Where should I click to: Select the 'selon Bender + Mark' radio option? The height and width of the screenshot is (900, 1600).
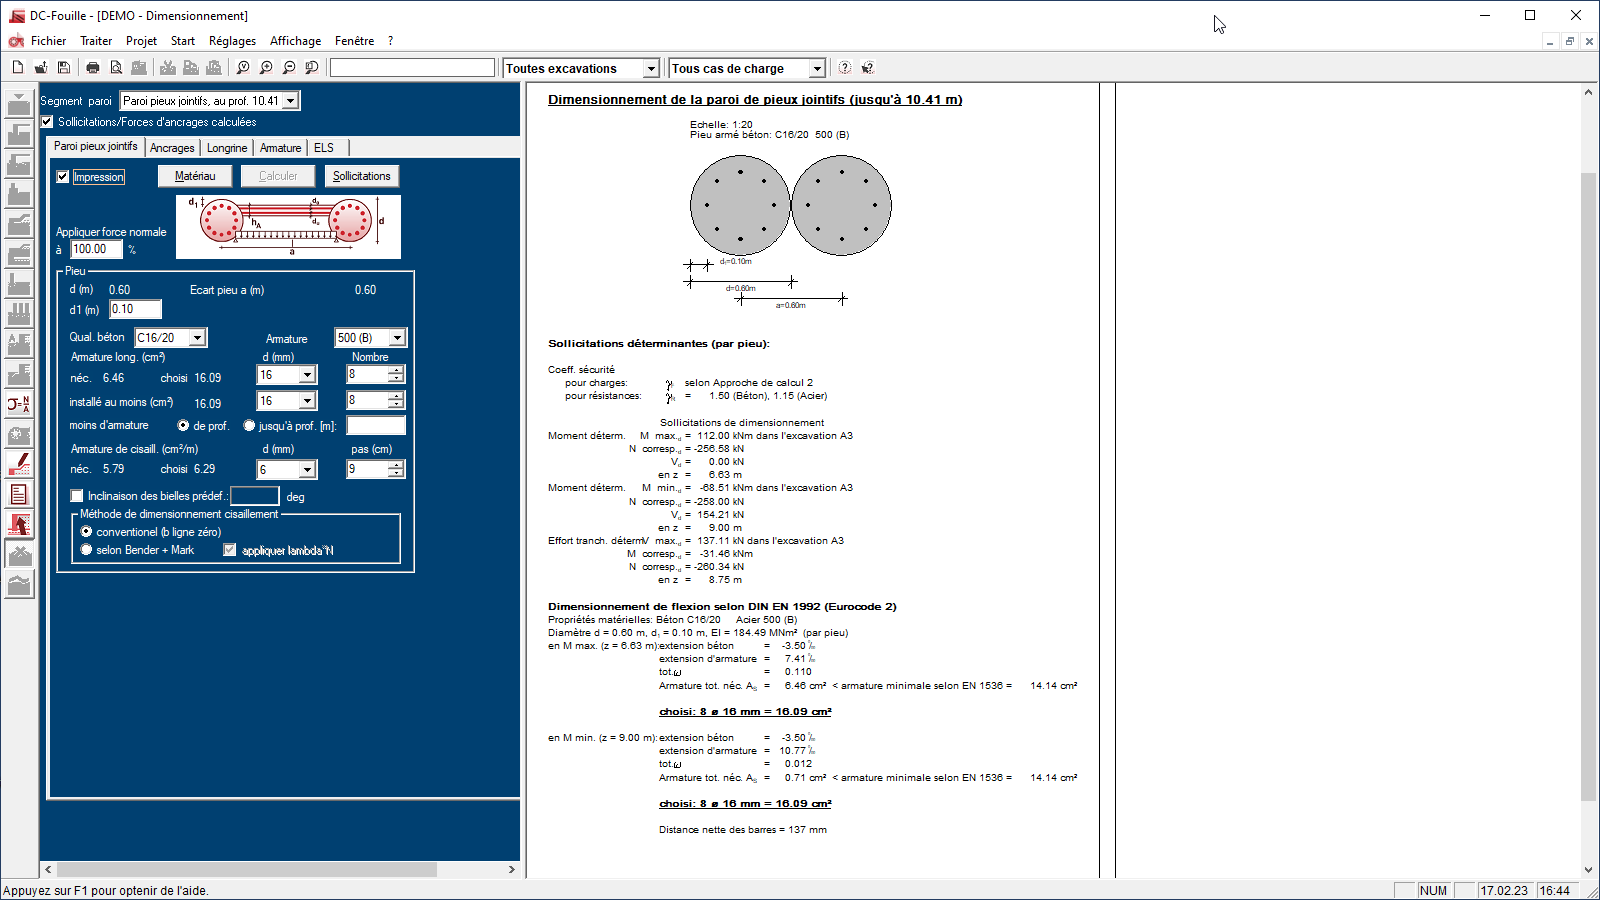click(86, 550)
